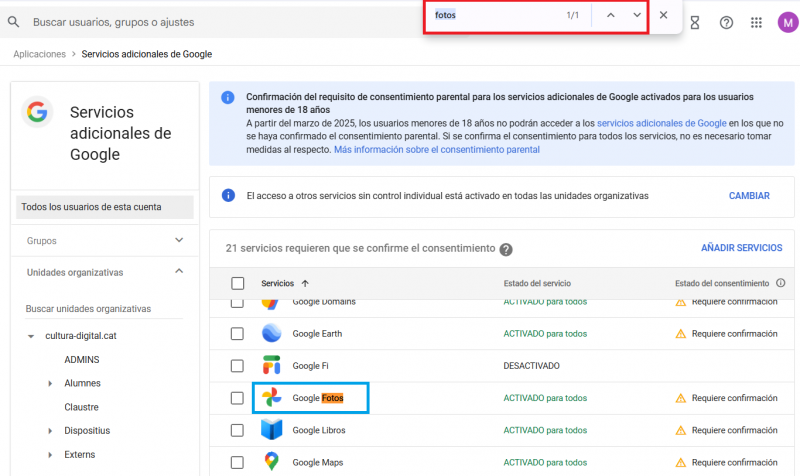The height and width of the screenshot is (476, 800).
Task: Click the Google Fotos pinwheel icon
Action: point(271,397)
